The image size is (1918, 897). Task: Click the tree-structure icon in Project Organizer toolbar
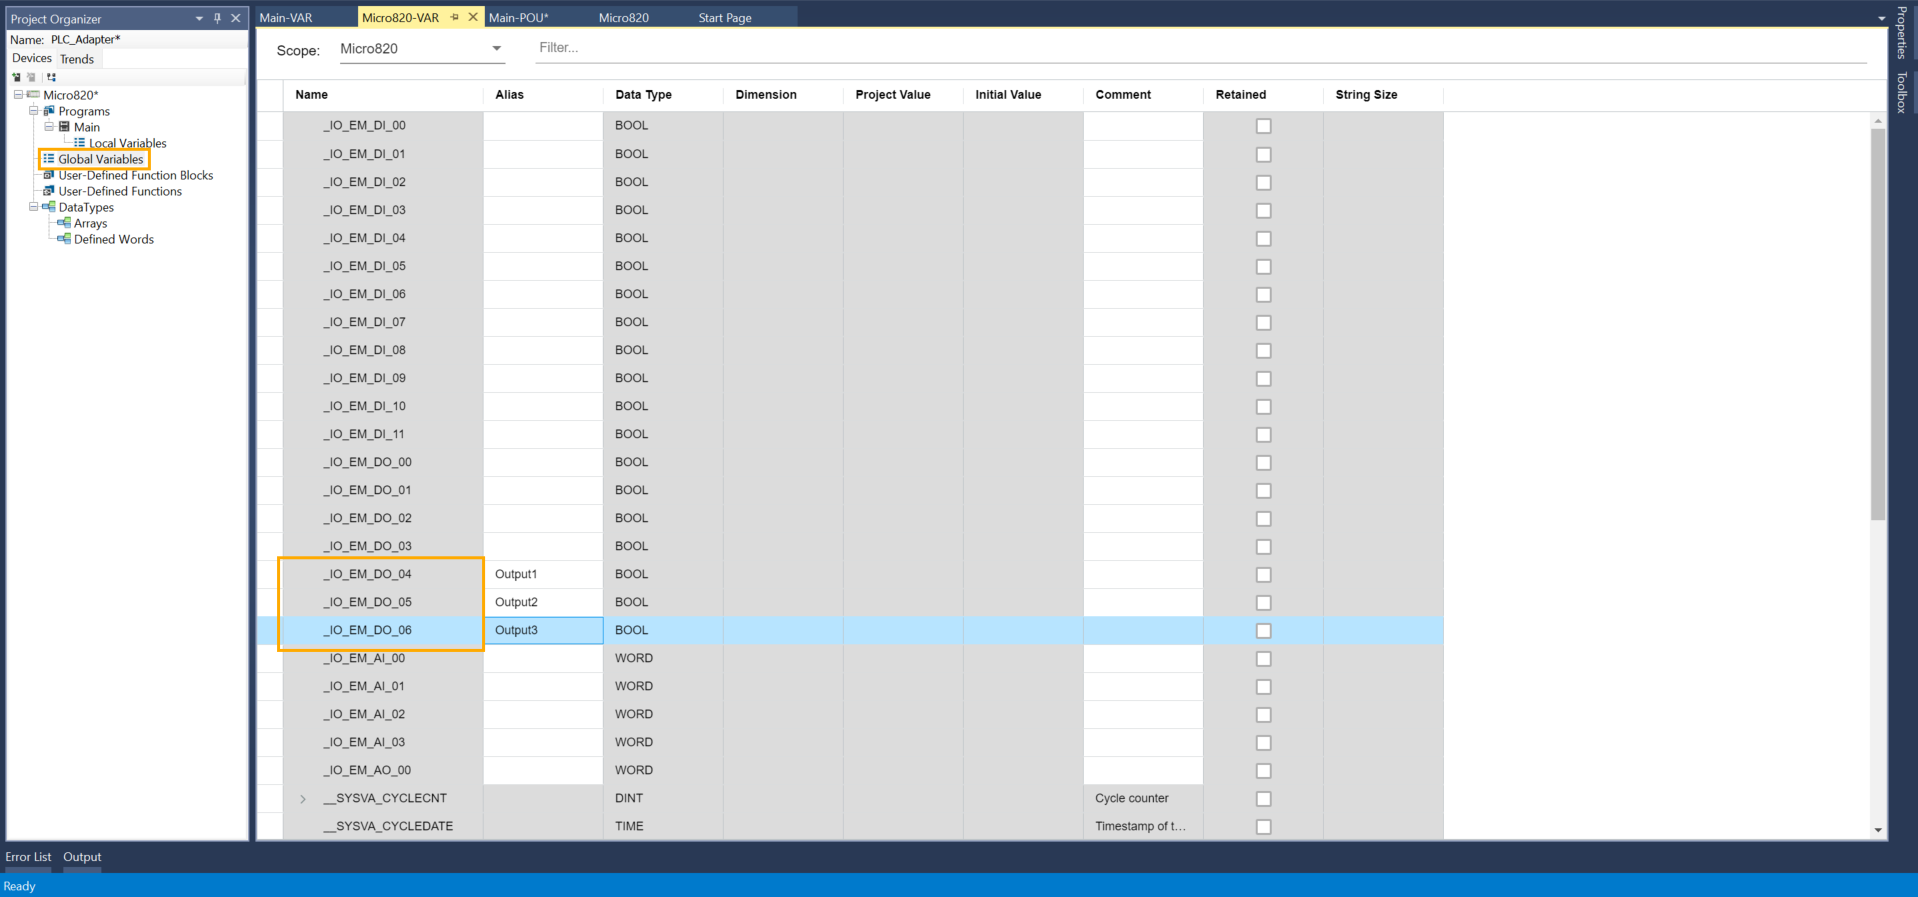(51, 77)
